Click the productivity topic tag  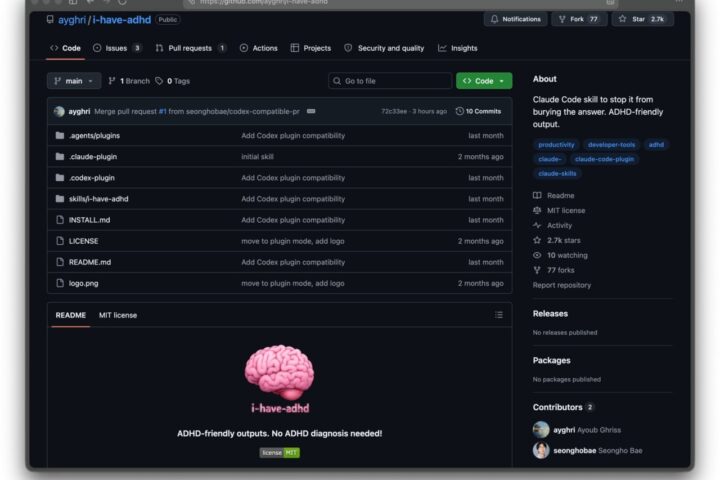(x=556, y=145)
